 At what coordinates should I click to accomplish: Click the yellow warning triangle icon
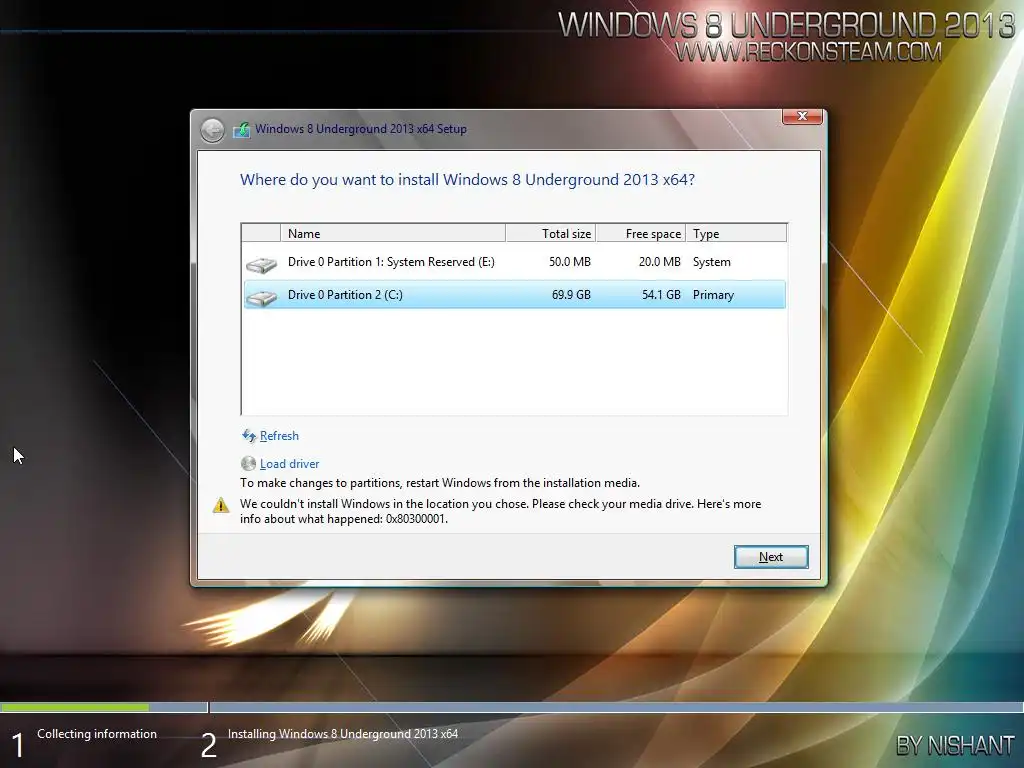pyautogui.click(x=221, y=505)
